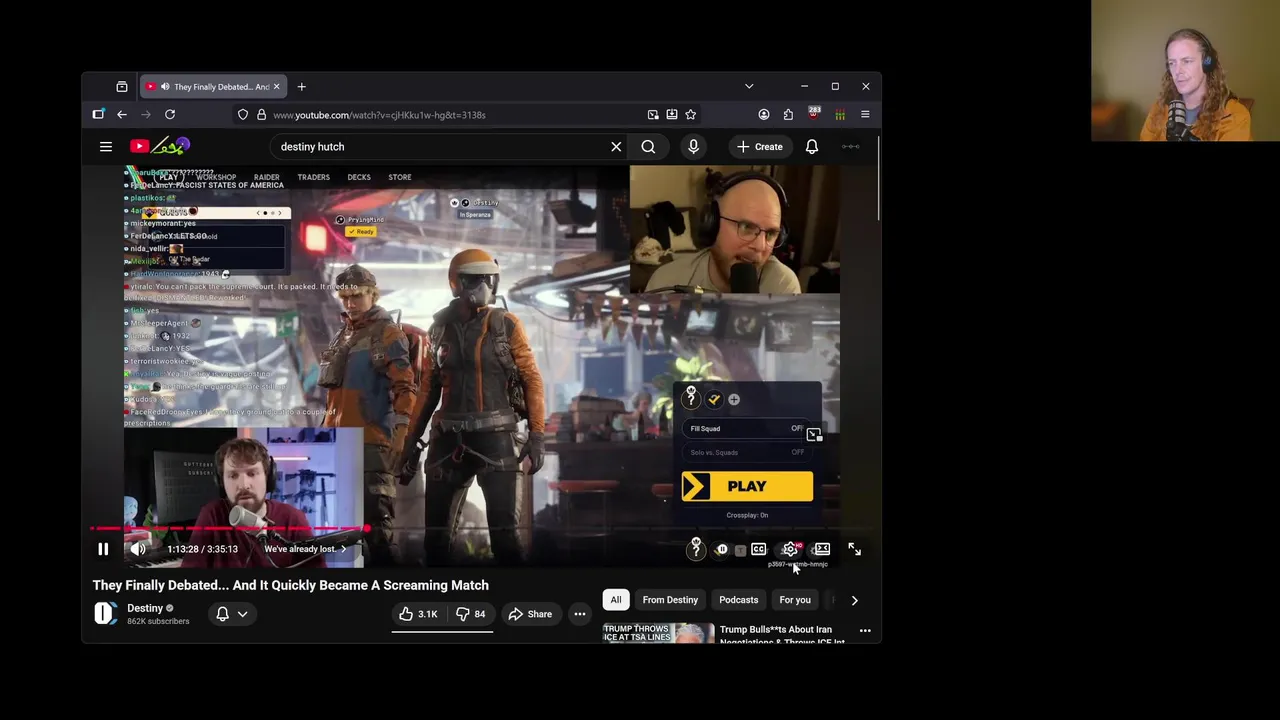Viewport: 1280px width, 720px height.
Task: Toggle the browser sidebar button
Action: 98,115
